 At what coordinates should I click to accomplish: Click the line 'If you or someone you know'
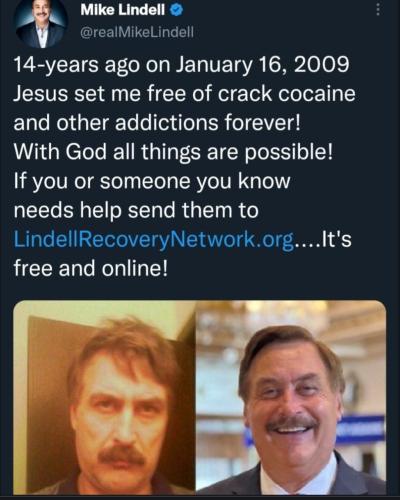point(152,182)
